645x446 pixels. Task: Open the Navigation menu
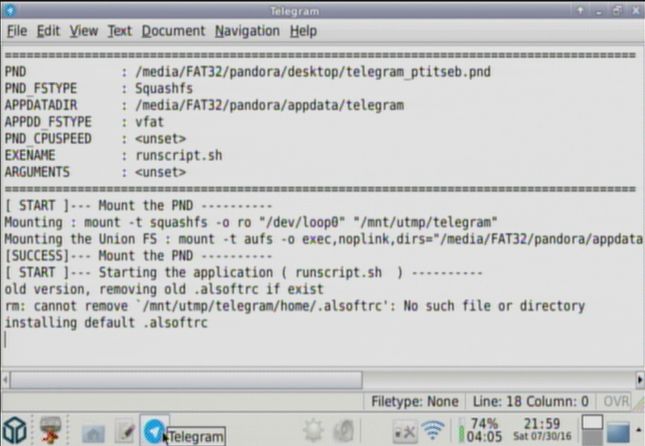click(x=246, y=31)
